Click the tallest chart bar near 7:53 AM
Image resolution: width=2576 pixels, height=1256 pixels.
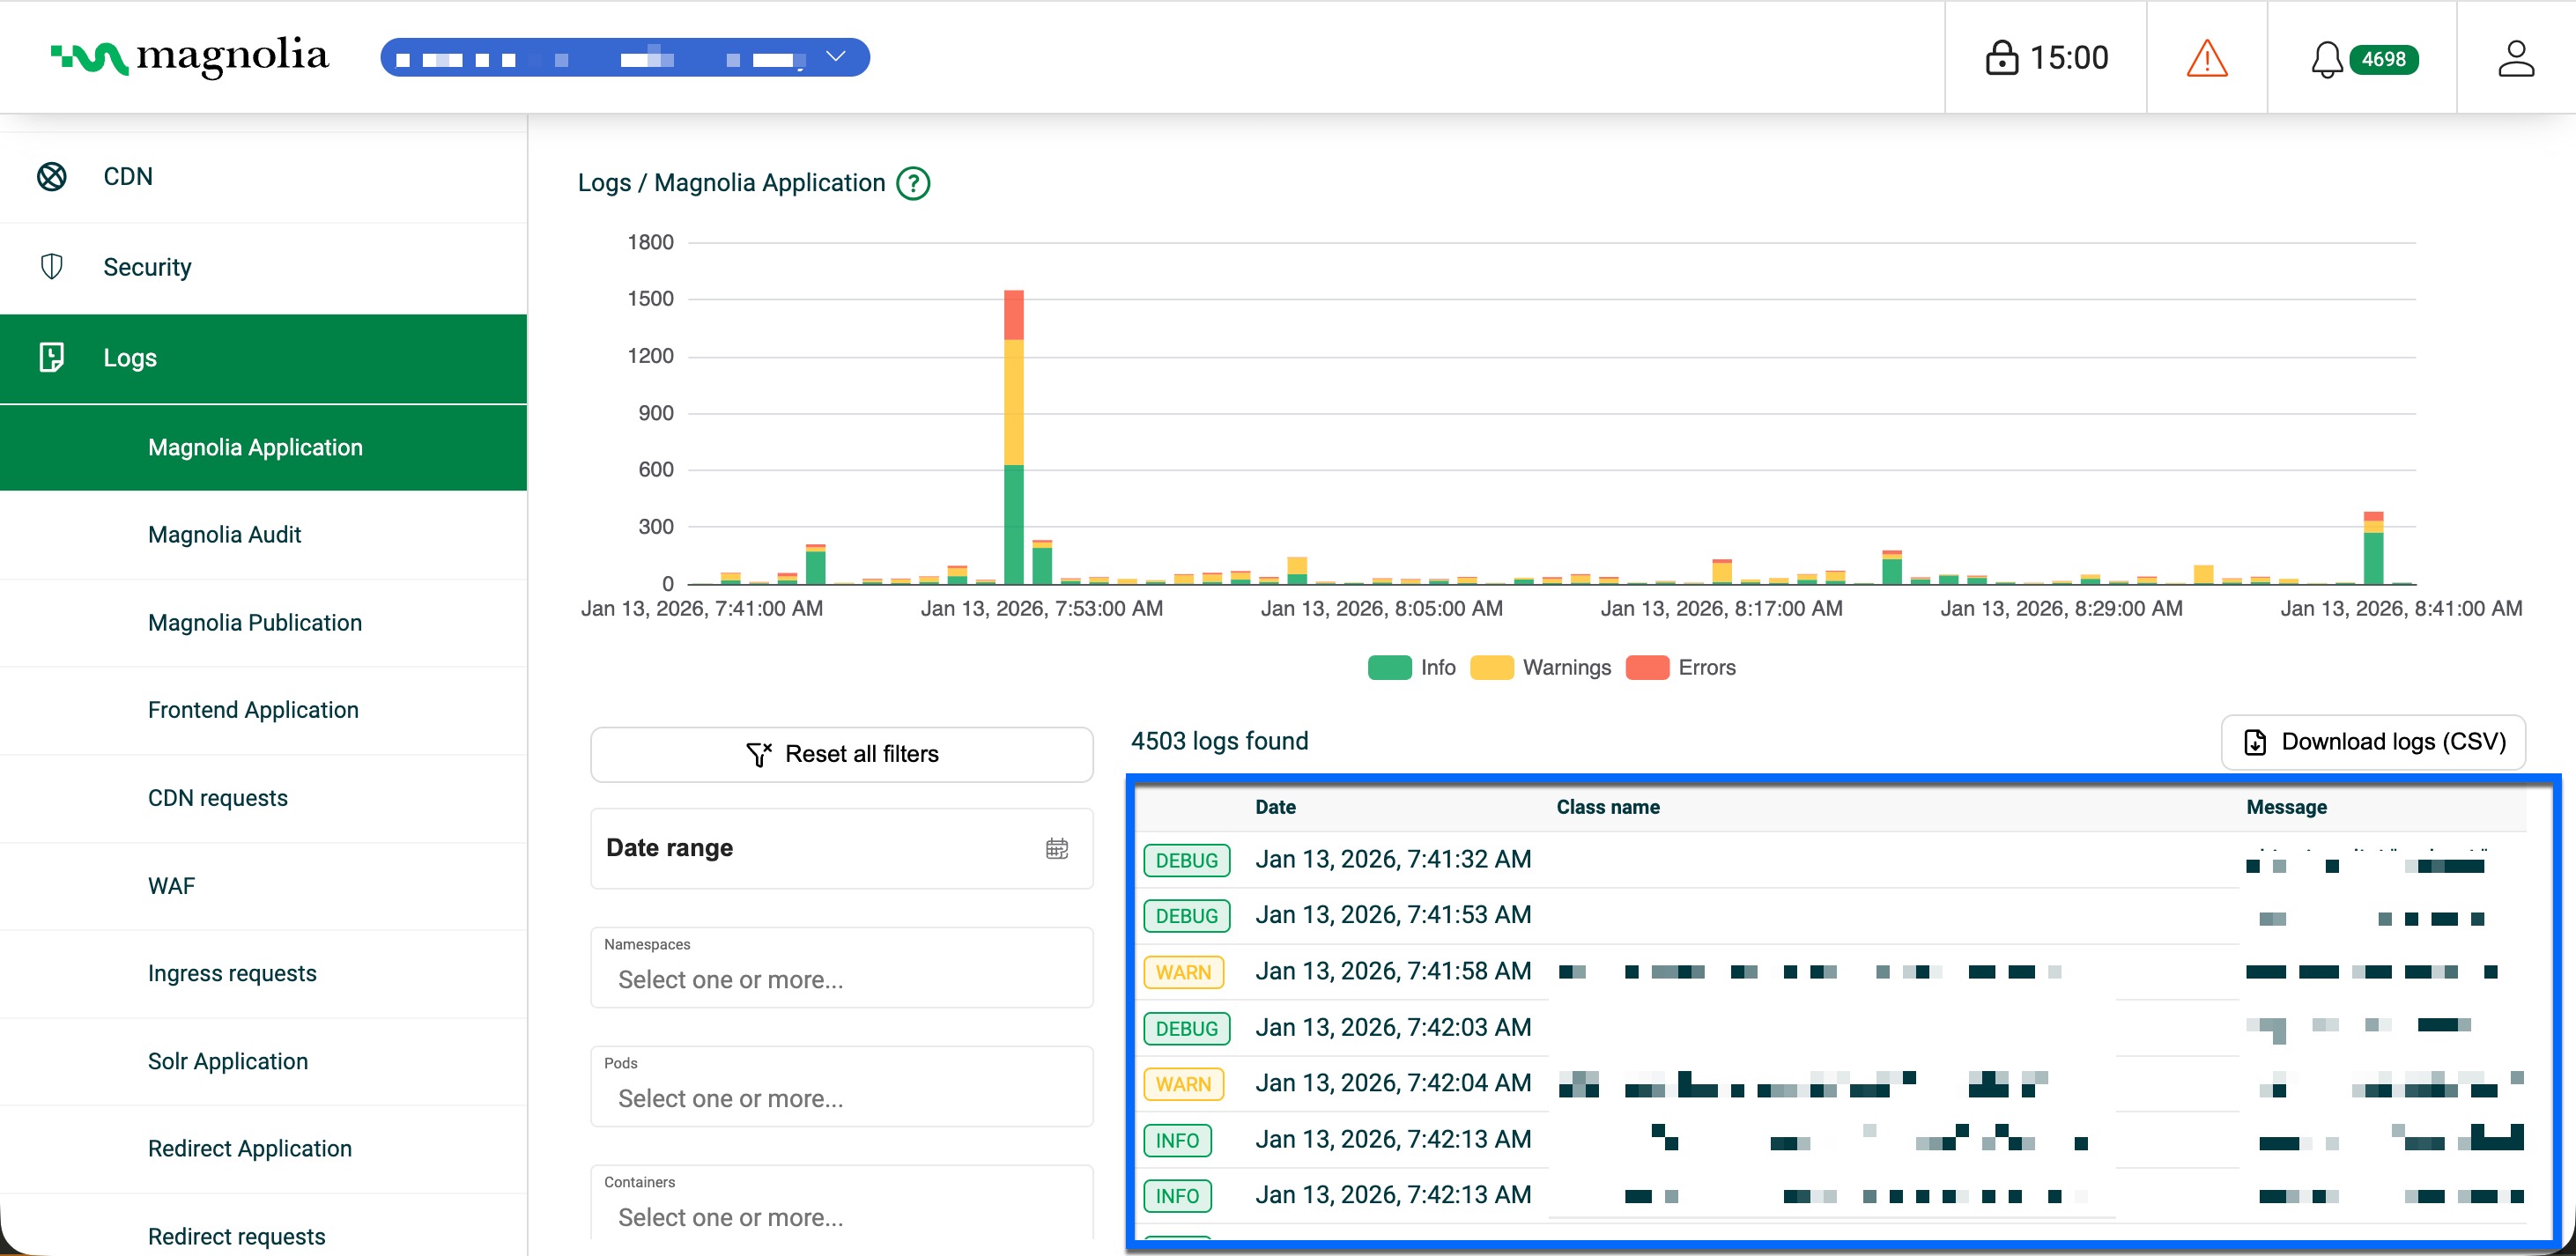click(1013, 437)
